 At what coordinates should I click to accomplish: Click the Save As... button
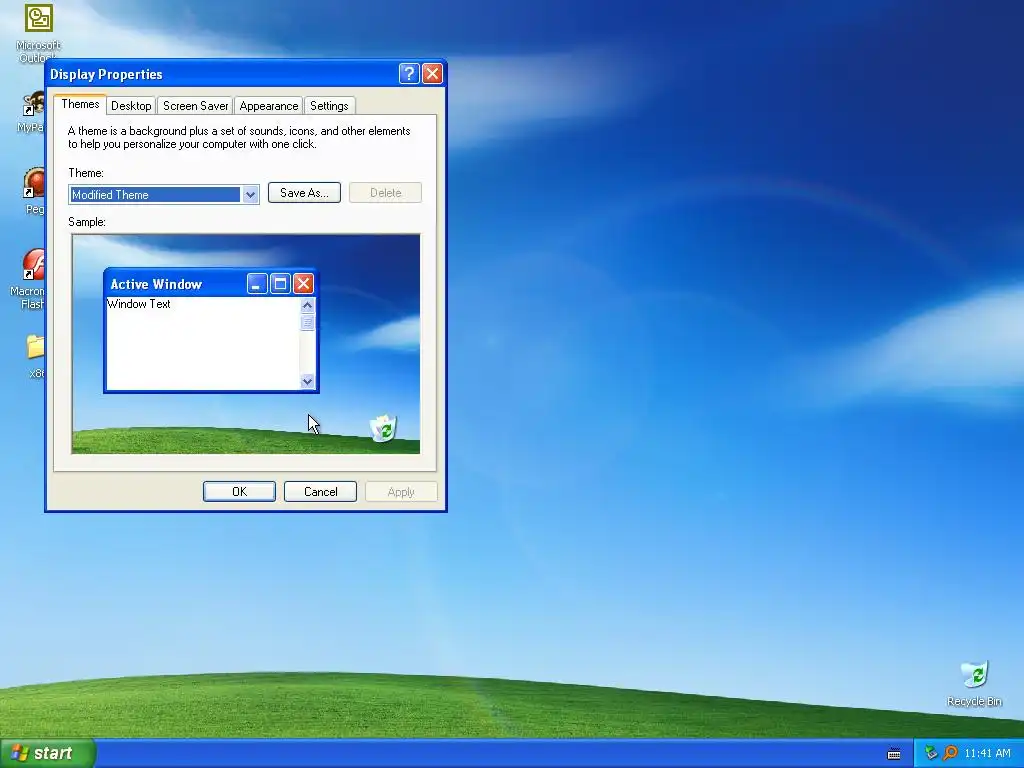[x=304, y=193]
